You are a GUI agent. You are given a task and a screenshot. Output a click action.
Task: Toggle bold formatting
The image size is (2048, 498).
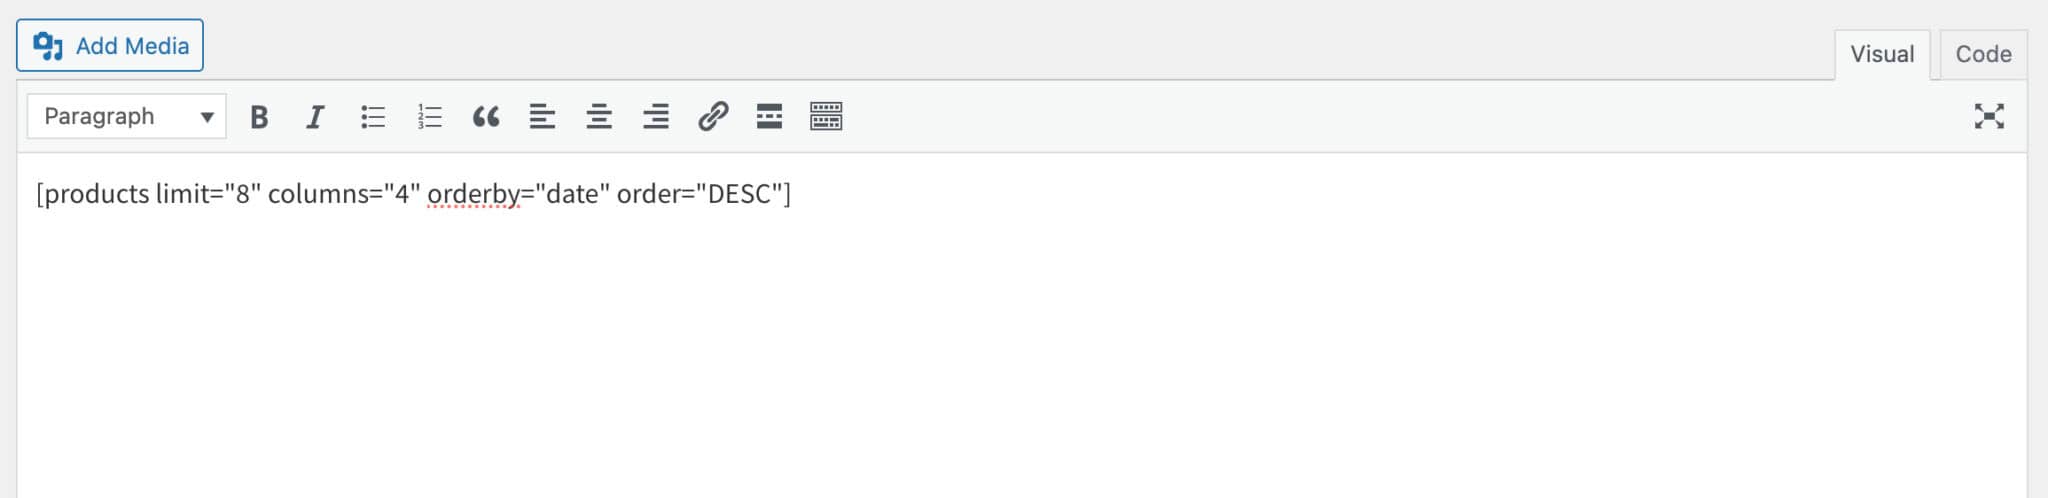(x=259, y=117)
